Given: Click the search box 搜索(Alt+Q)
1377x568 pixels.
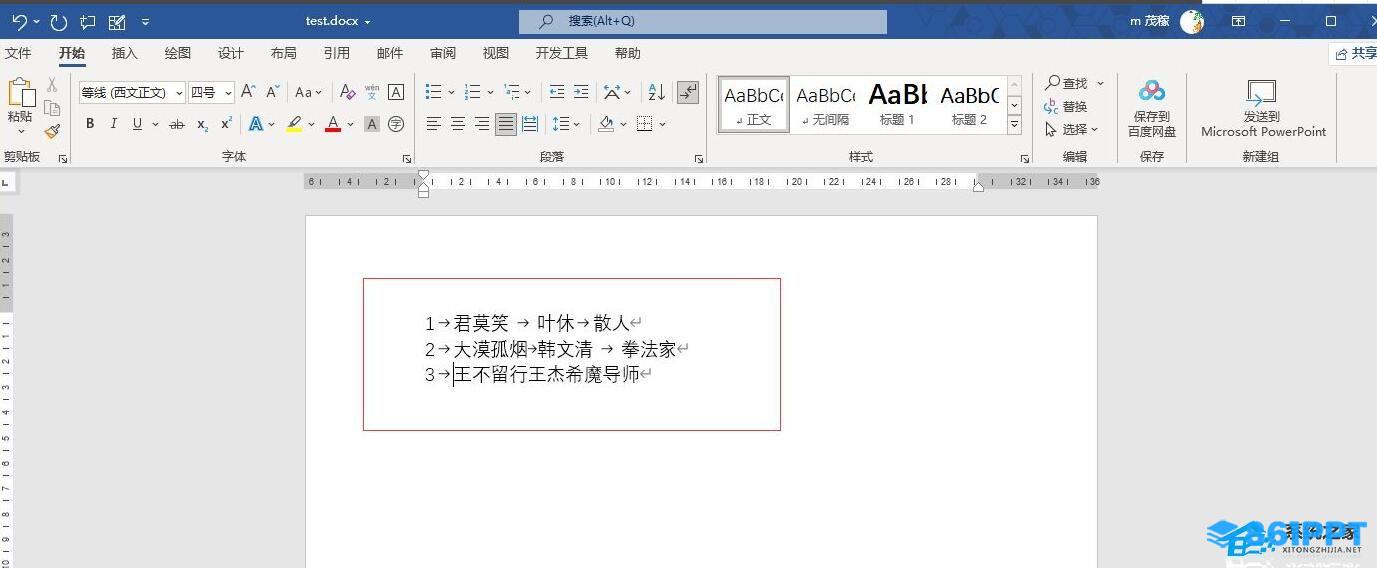Looking at the screenshot, I should pyautogui.click(x=702, y=21).
